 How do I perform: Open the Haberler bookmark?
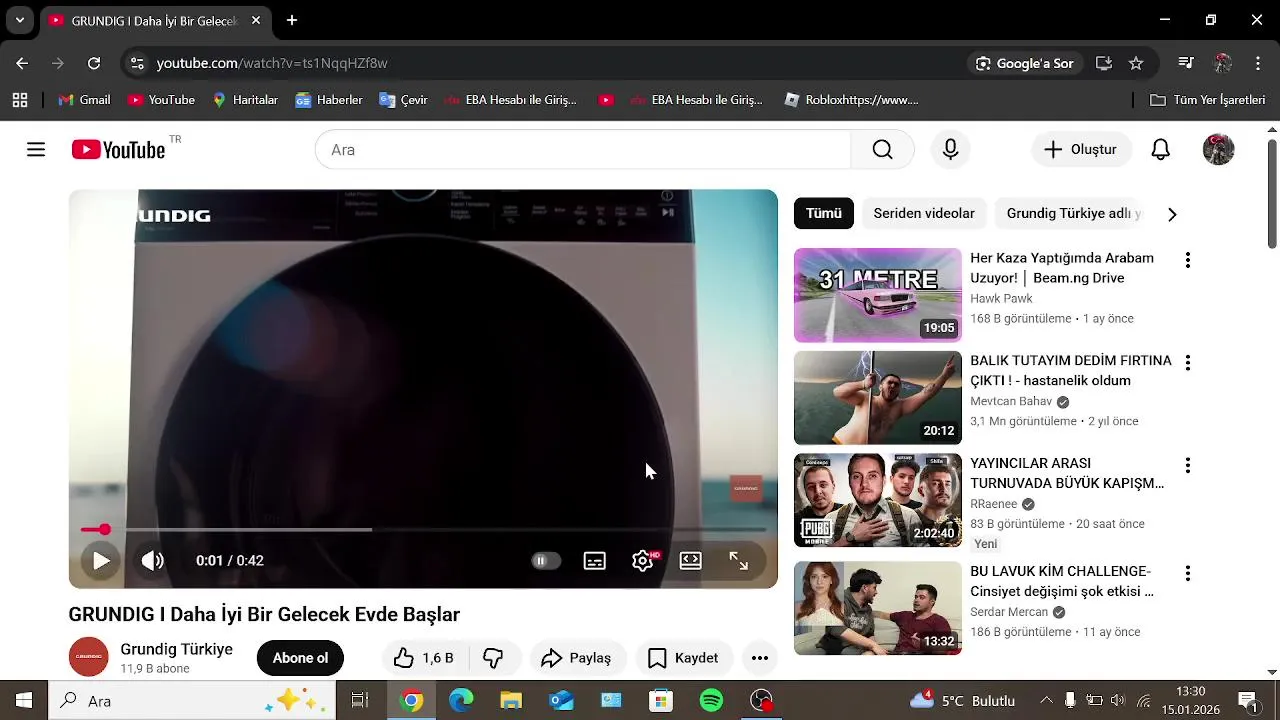pyautogui.click(x=329, y=100)
